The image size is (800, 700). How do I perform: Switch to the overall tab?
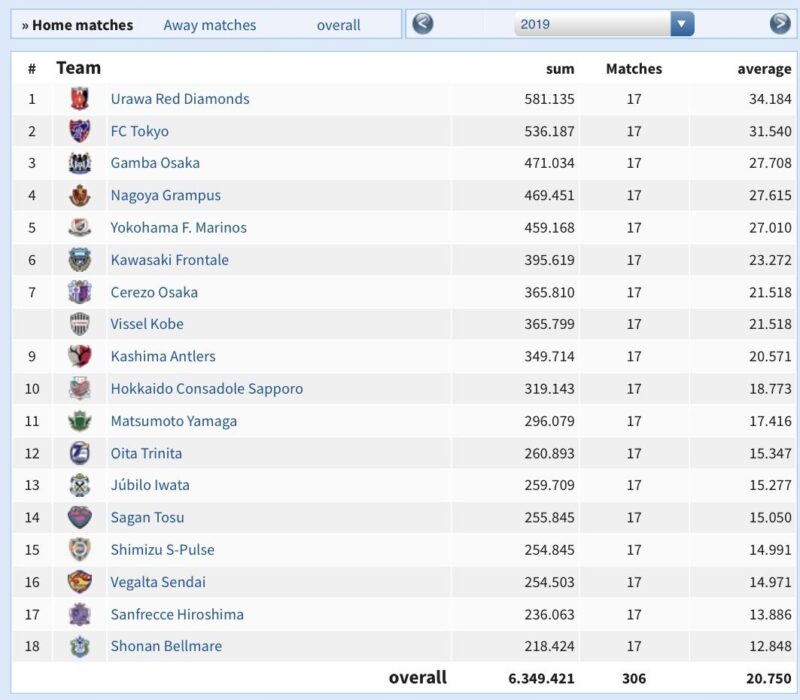coord(338,25)
